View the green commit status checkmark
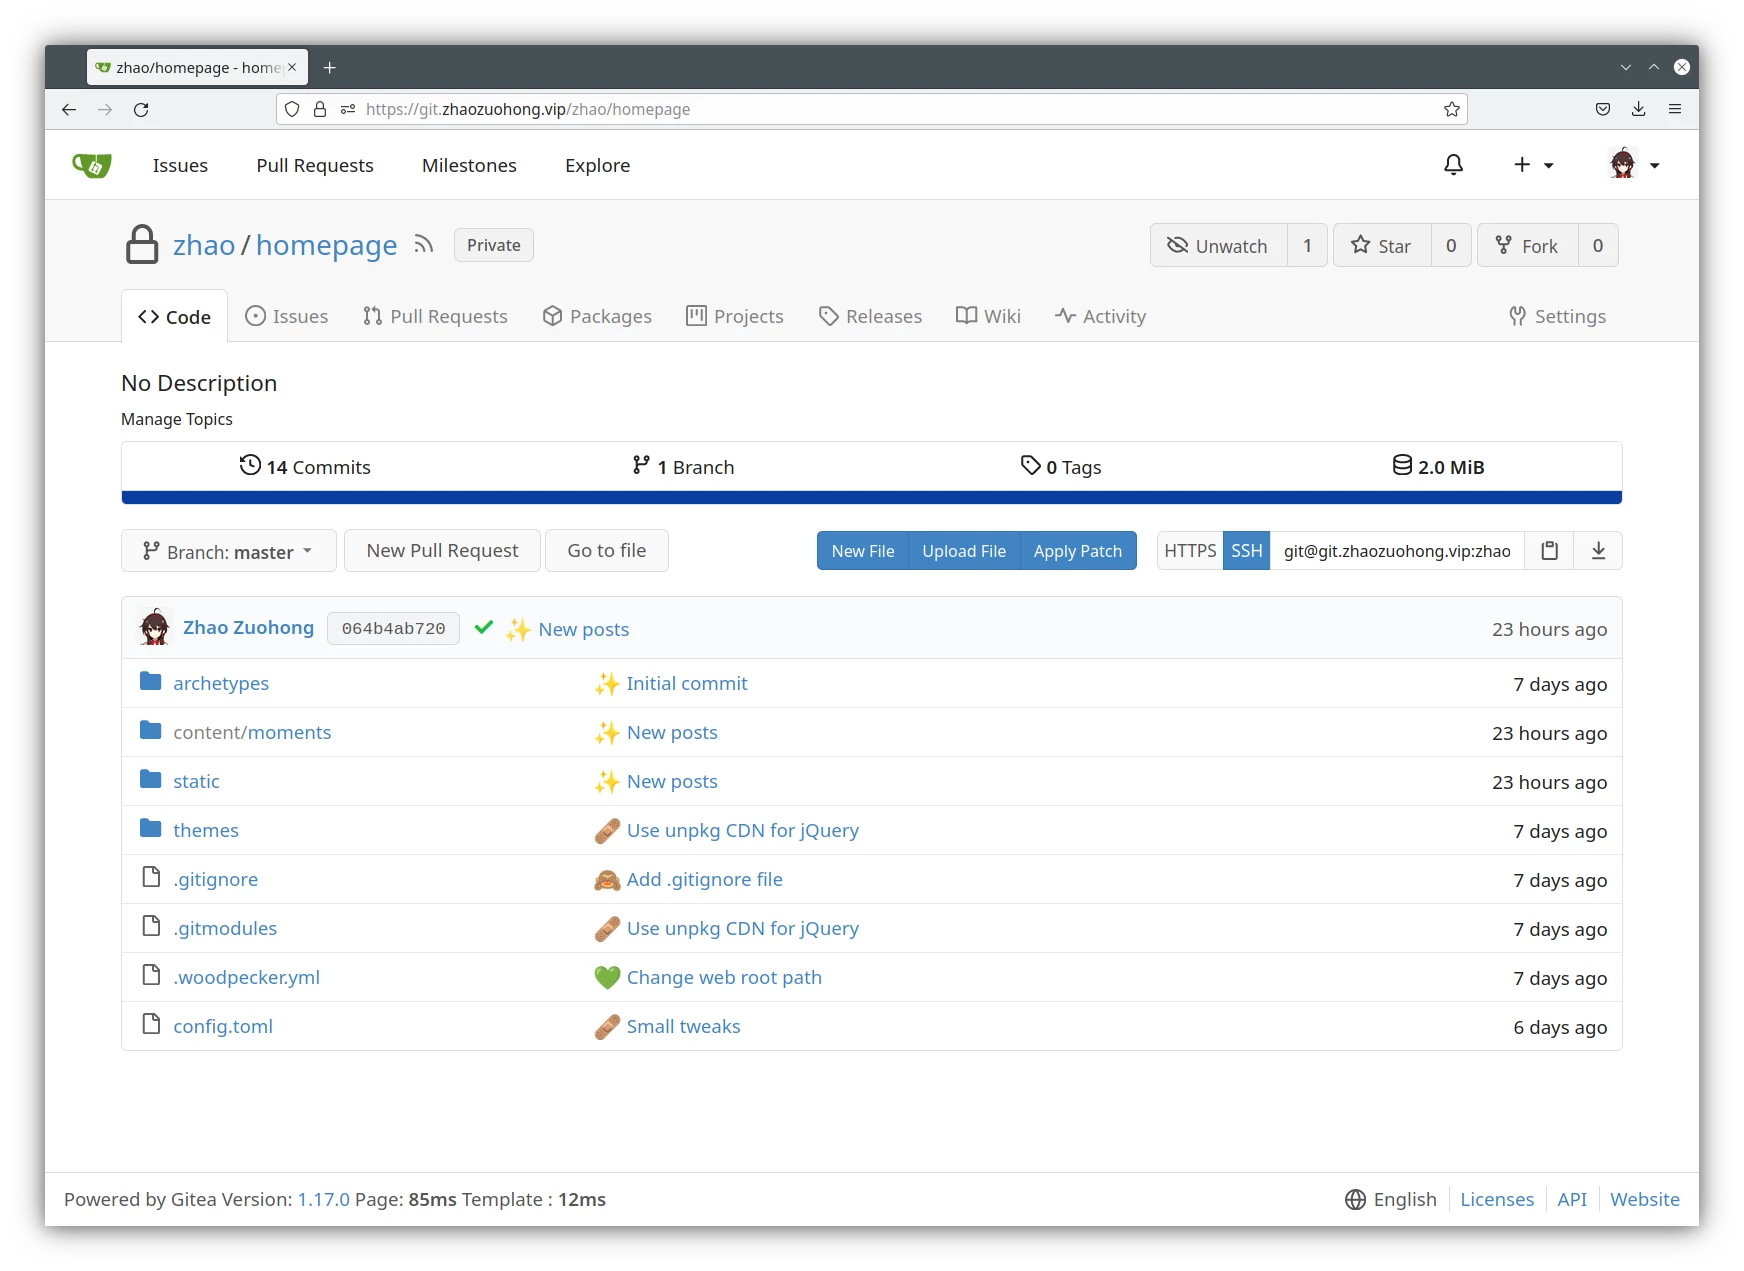This screenshot has width=1744, height=1271. (x=484, y=628)
